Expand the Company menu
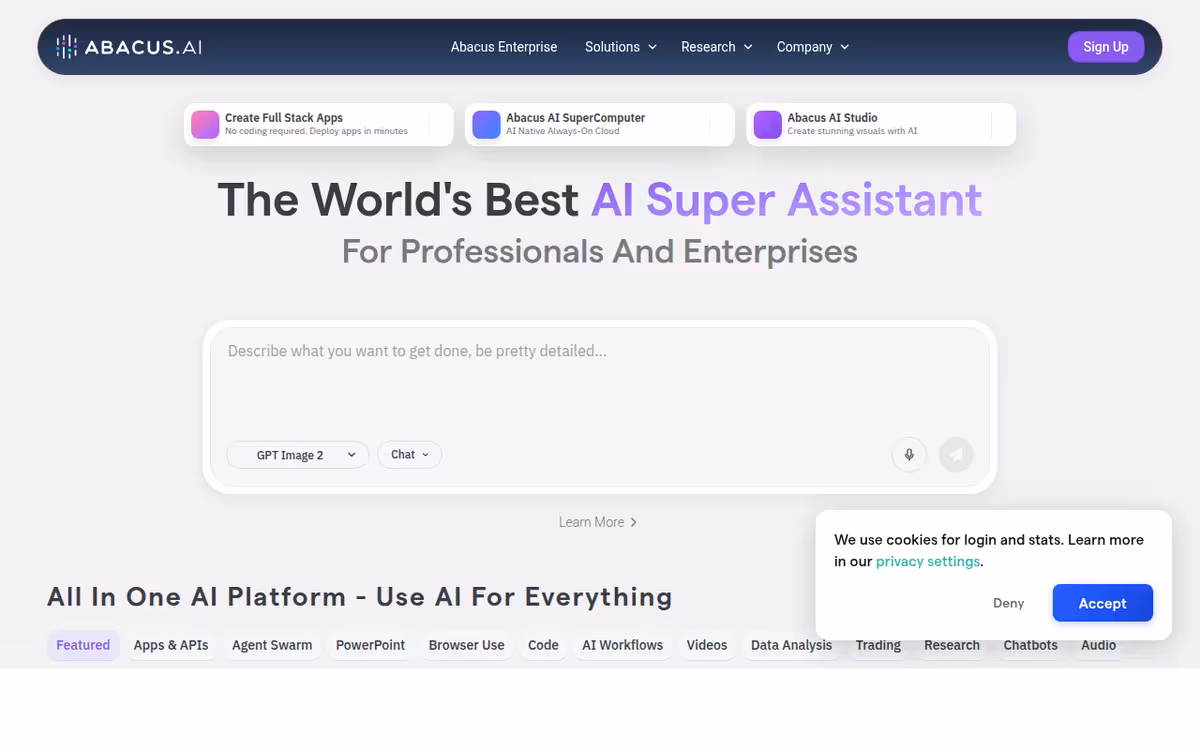This screenshot has width=1200, height=750. pos(813,47)
